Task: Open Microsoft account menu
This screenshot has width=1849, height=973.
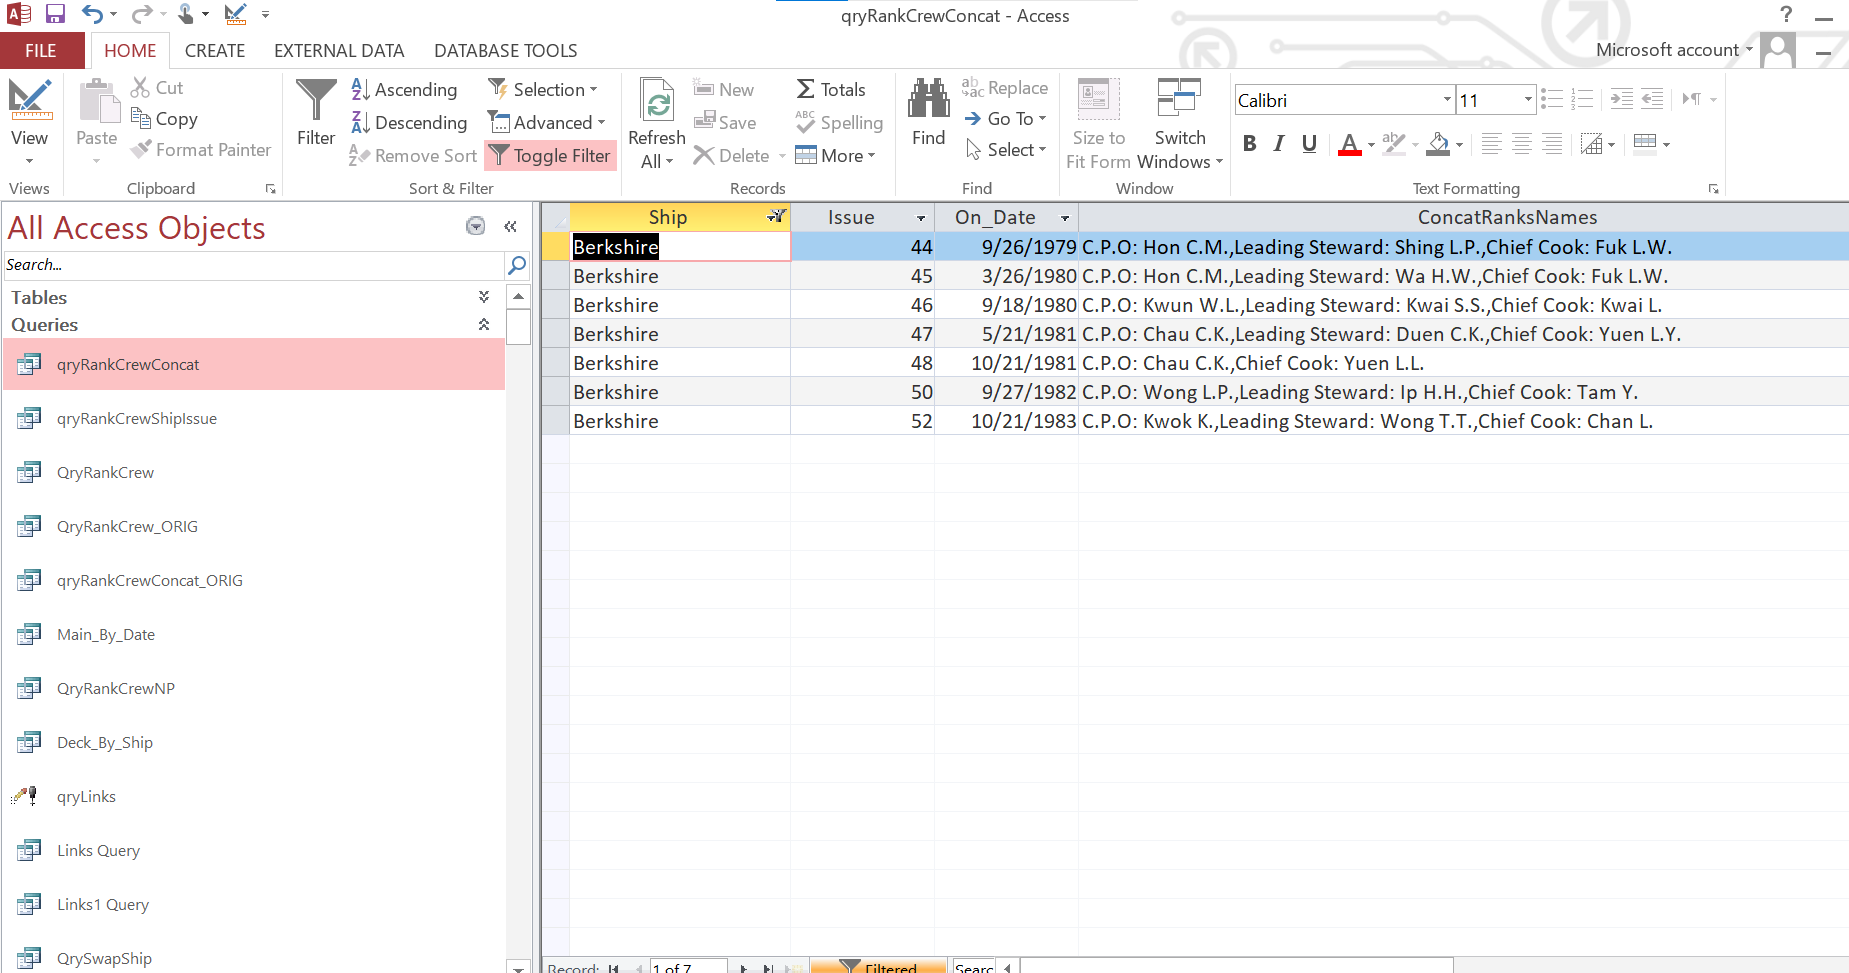Action: (1674, 50)
